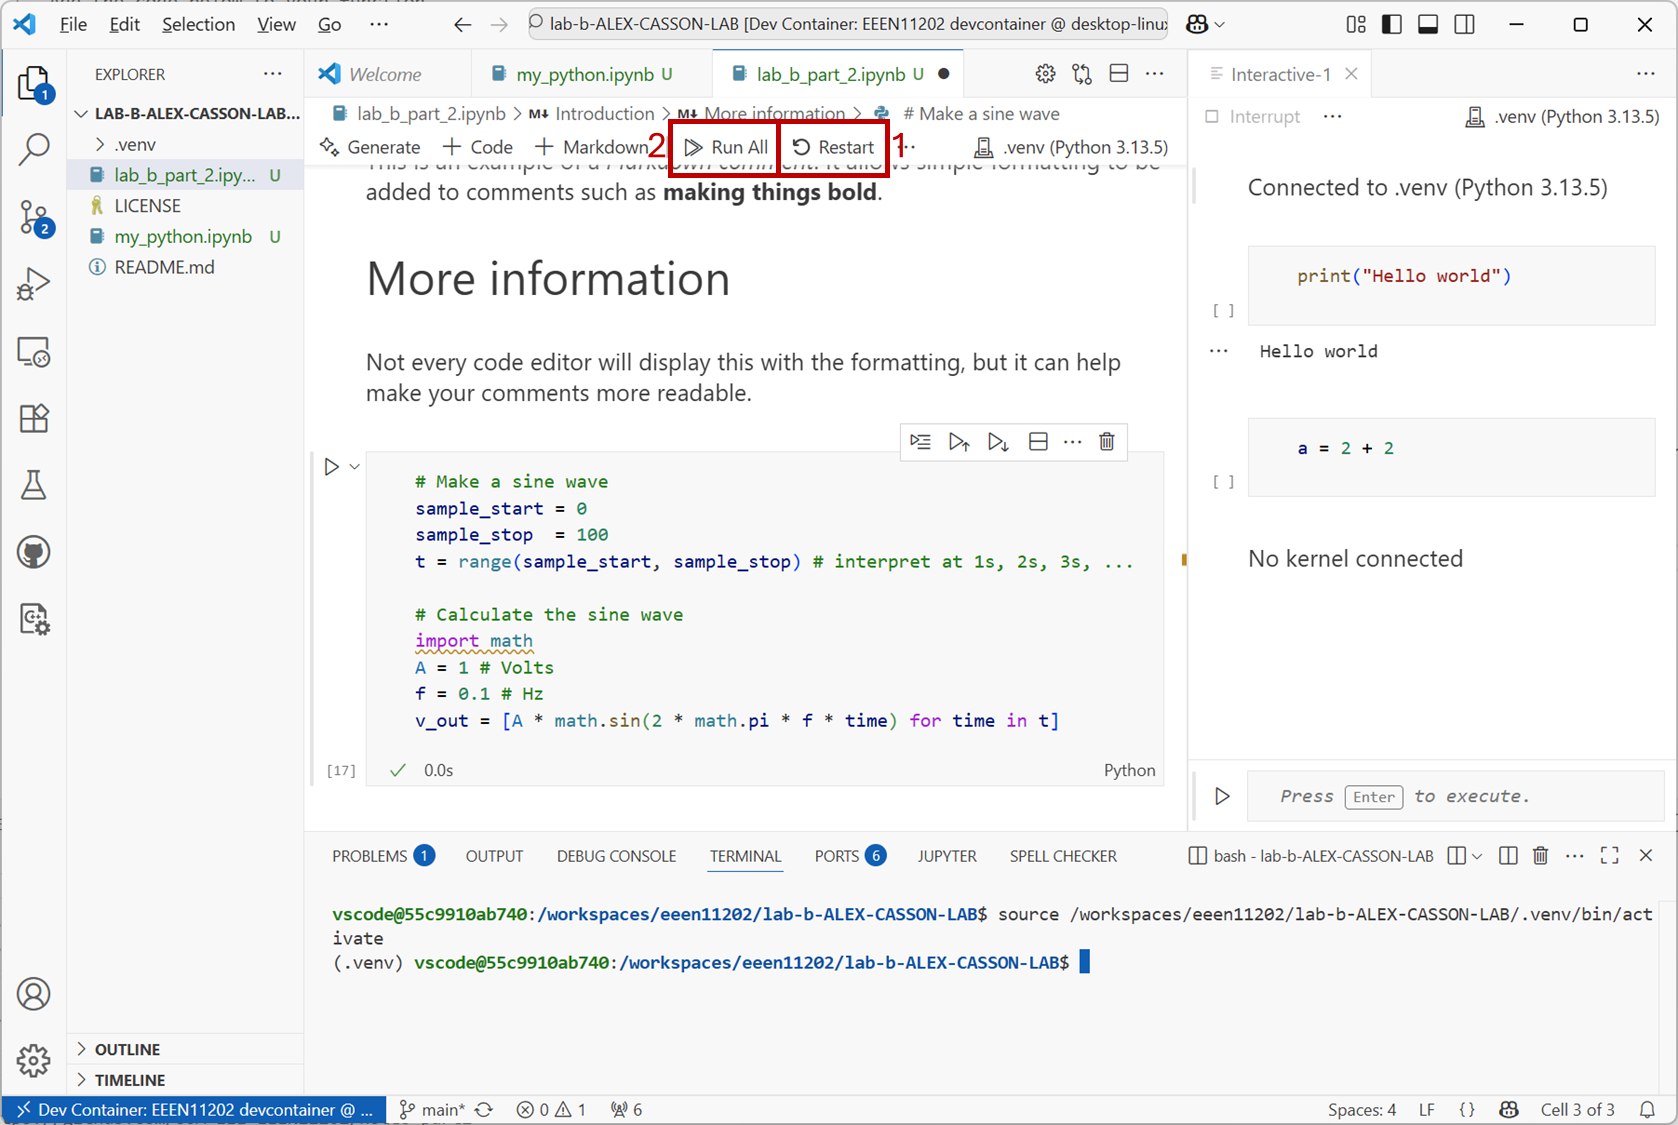Viewport: 1678px width, 1125px height.
Task: Toggle the secondary side bar layout button
Action: 1464,24
